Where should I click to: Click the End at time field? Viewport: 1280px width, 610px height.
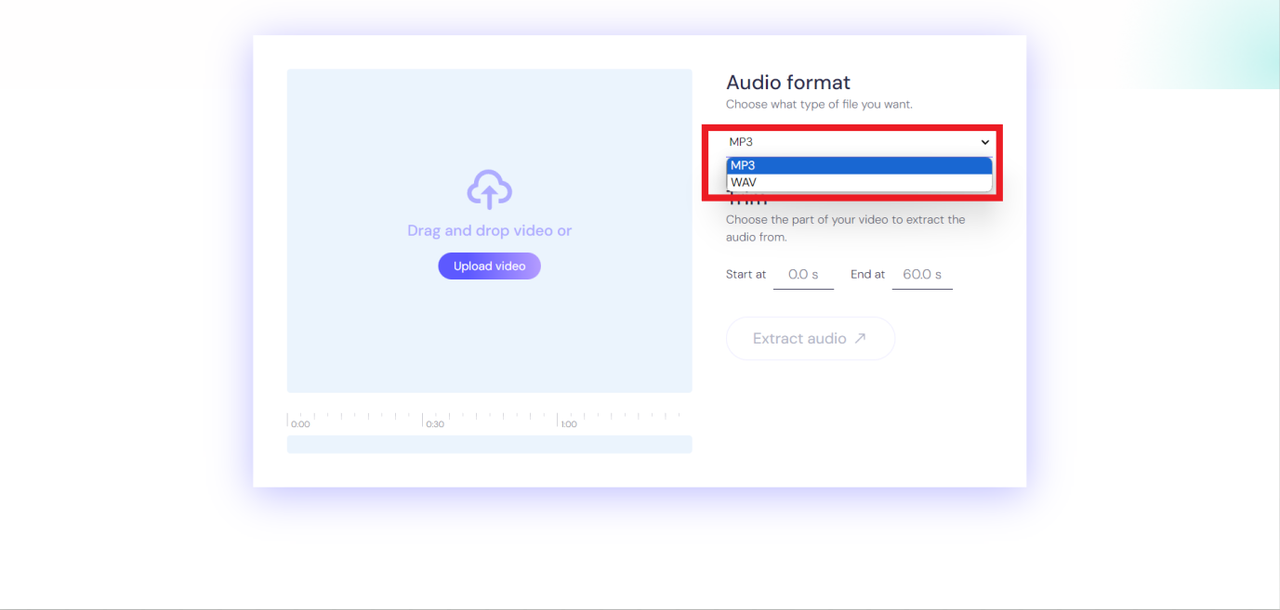coord(922,274)
